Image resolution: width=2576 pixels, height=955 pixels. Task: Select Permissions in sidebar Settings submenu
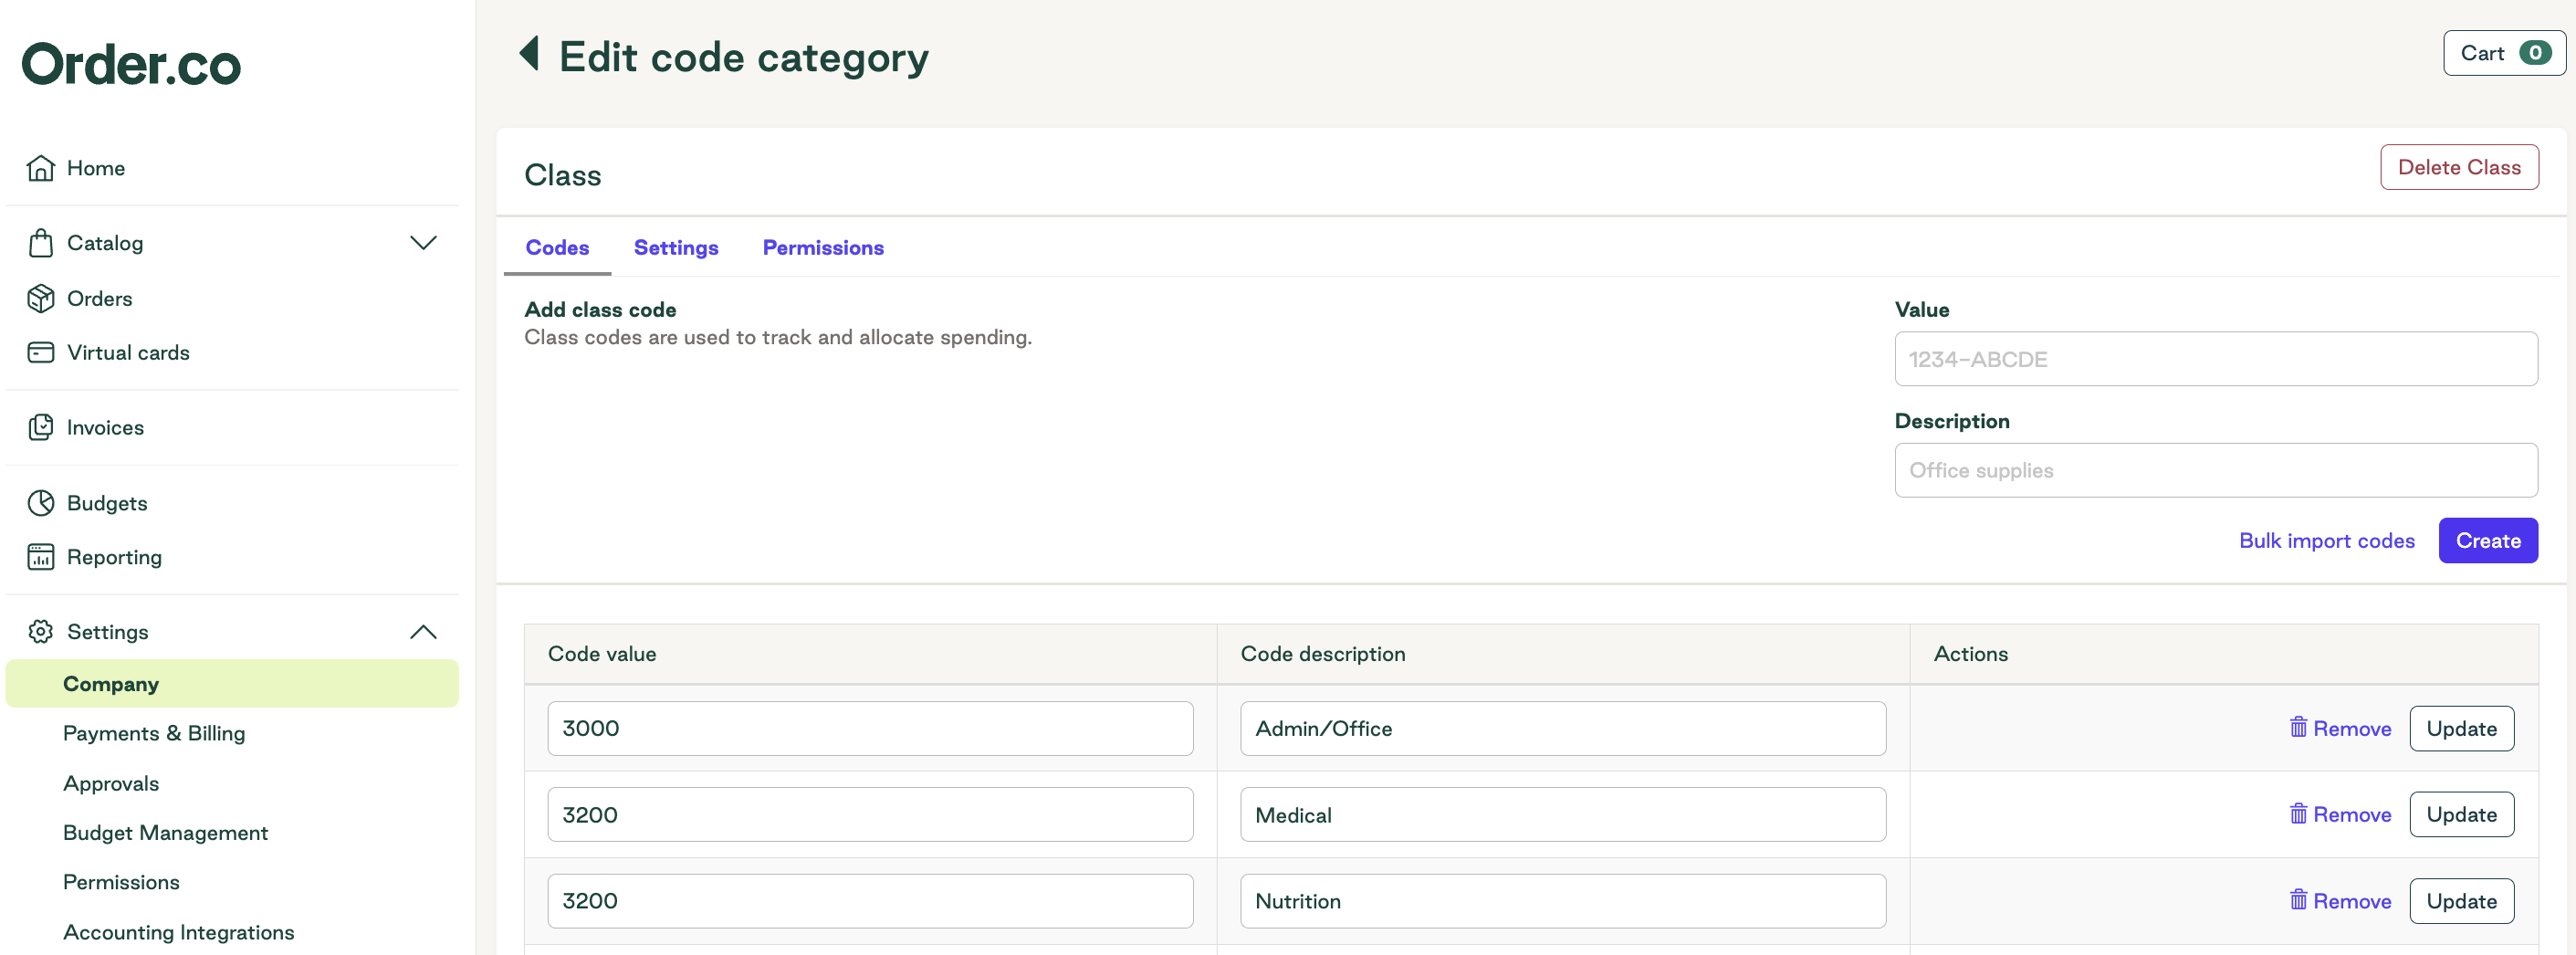(x=121, y=882)
